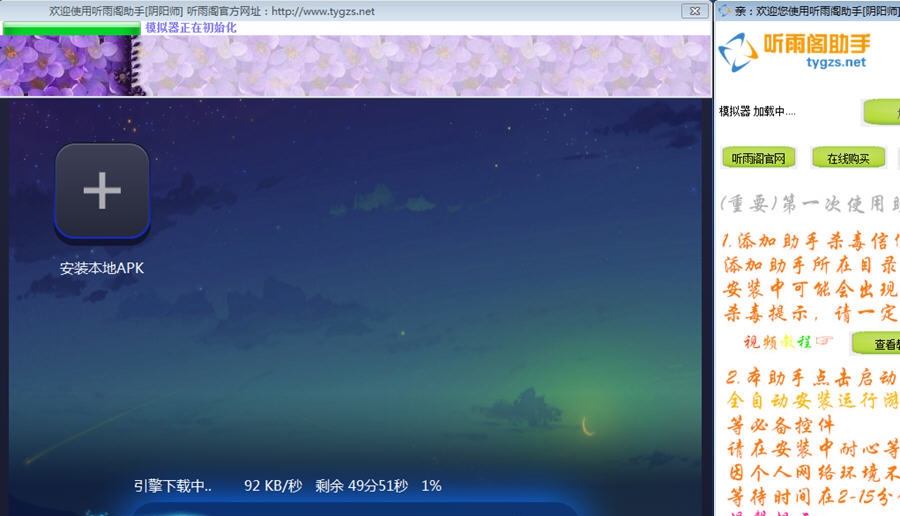This screenshot has height=516, width=900.
Task: Click the 模拟器 加载中.... status text
Action: [757, 111]
